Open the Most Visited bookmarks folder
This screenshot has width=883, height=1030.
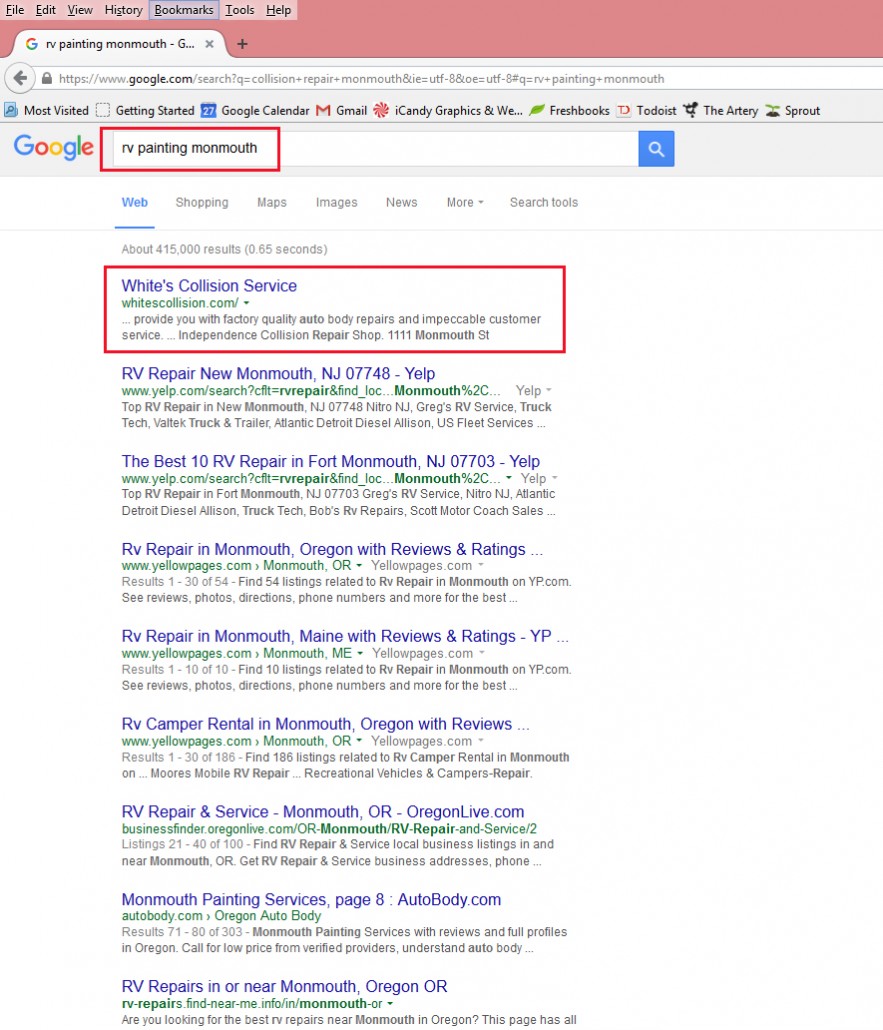47,110
